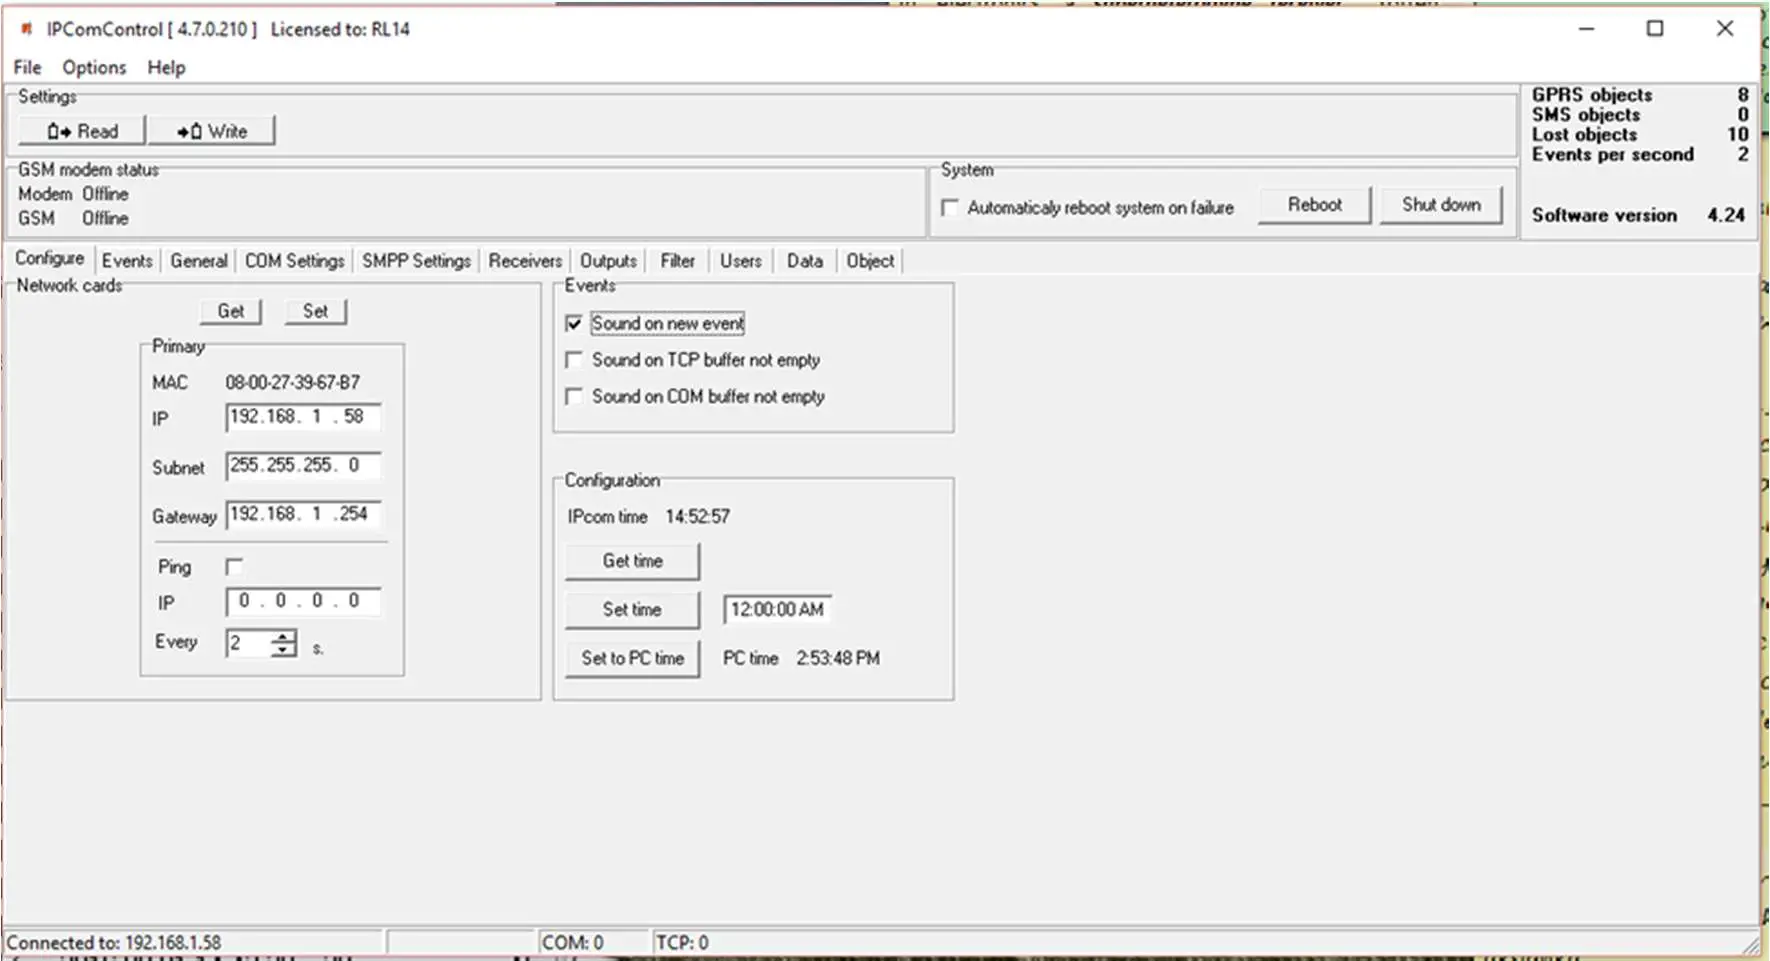Enable Sound on COM buffer not empty
Viewport: 1770px width, 961px height.
(x=574, y=396)
